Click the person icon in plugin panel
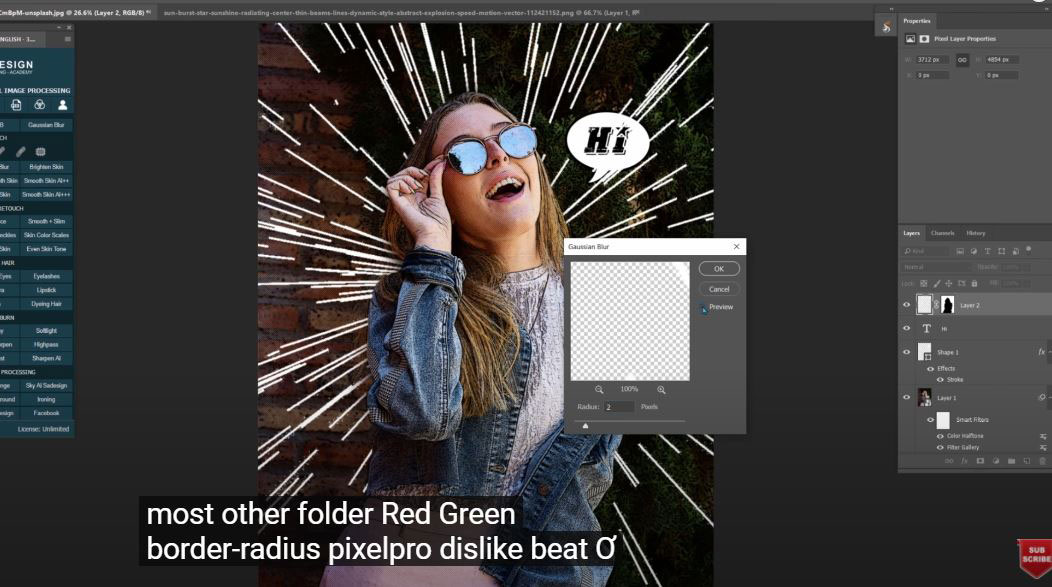 [62, 105]
